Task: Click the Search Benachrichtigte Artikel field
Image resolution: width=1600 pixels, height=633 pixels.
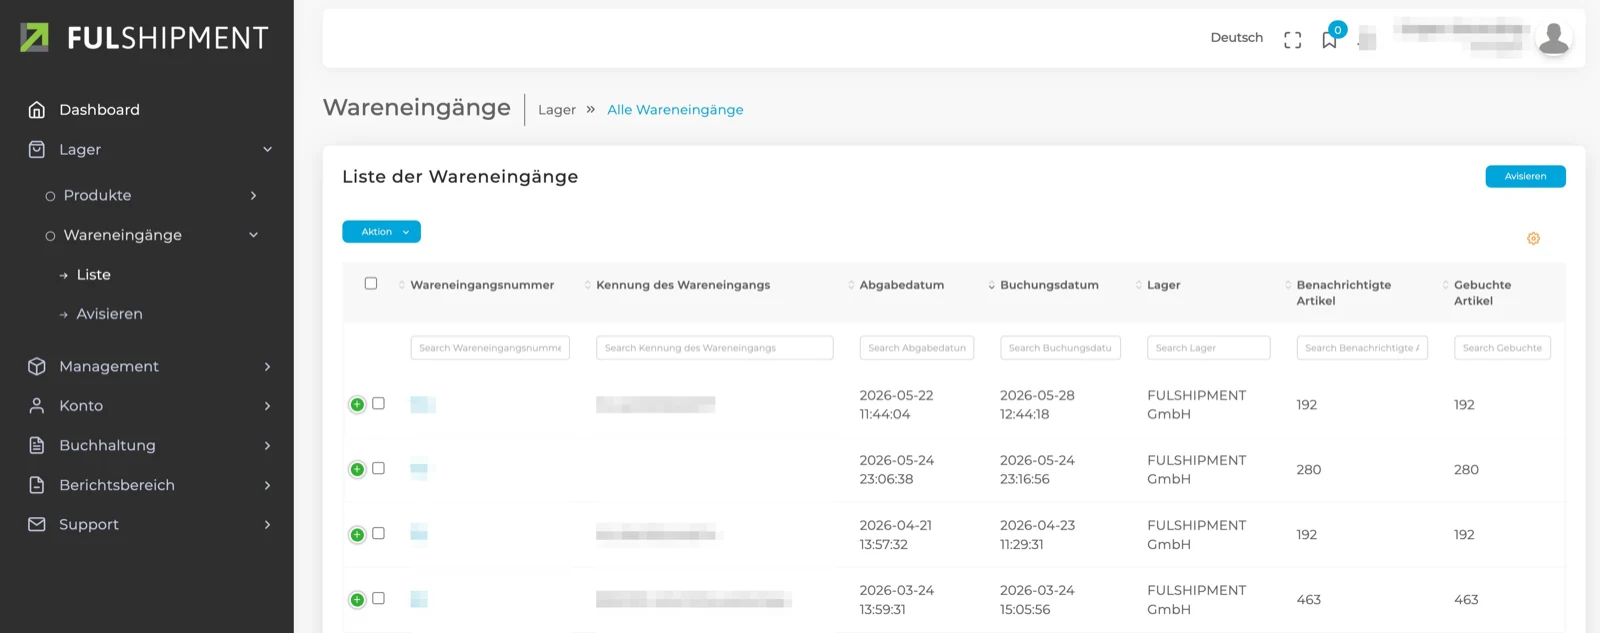Action: tap(1362, 348)
